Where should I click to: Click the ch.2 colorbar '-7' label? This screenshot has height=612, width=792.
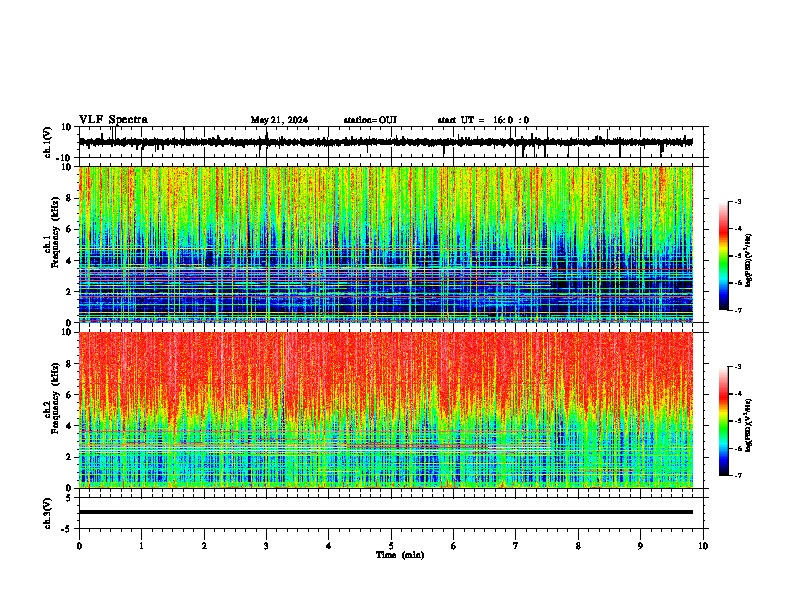tap(737, 475)
